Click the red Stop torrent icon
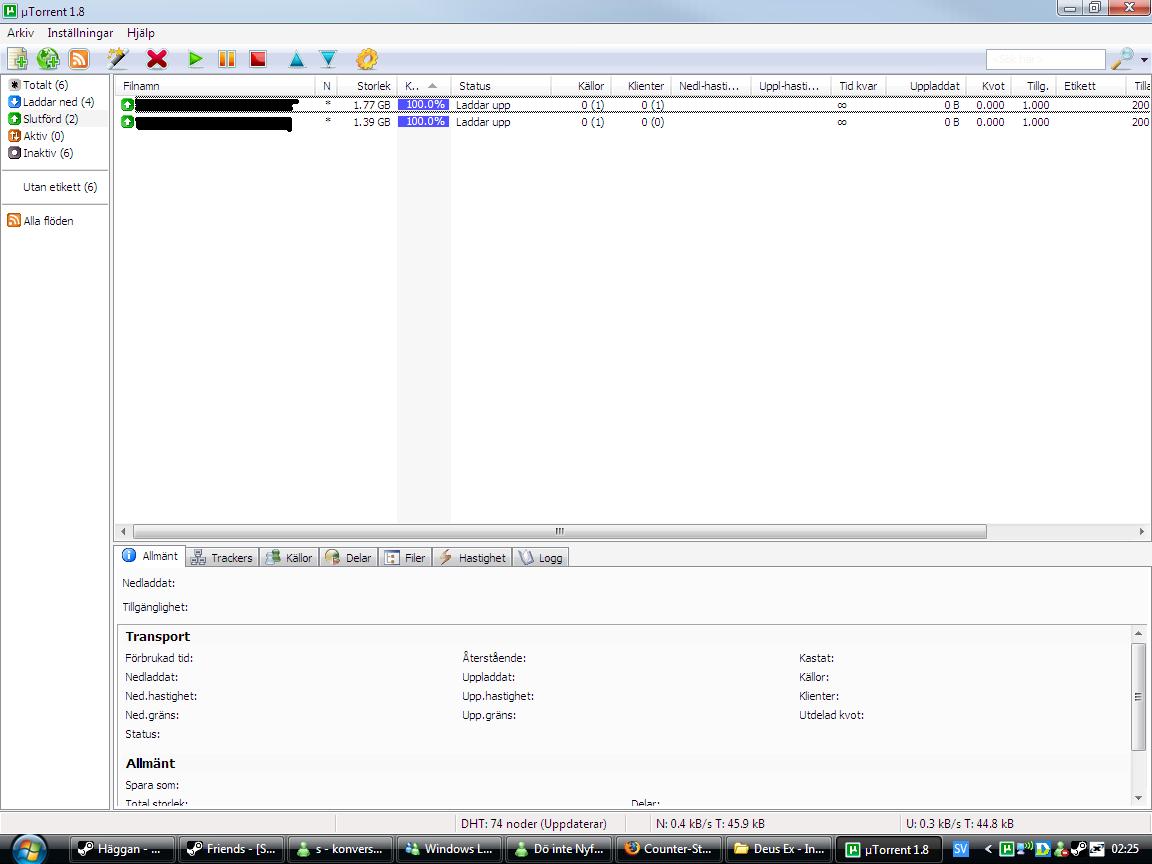The width and height of the screenshot is (1152, 864). point(258,59)
